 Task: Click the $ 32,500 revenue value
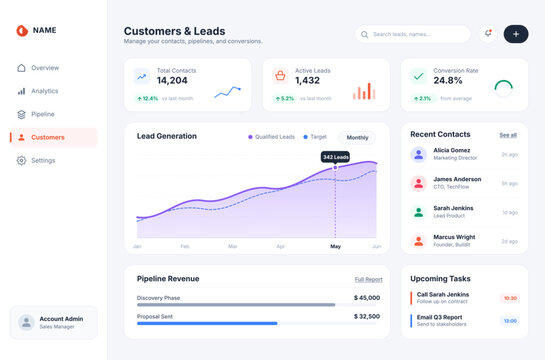click(x=367, y=317)
